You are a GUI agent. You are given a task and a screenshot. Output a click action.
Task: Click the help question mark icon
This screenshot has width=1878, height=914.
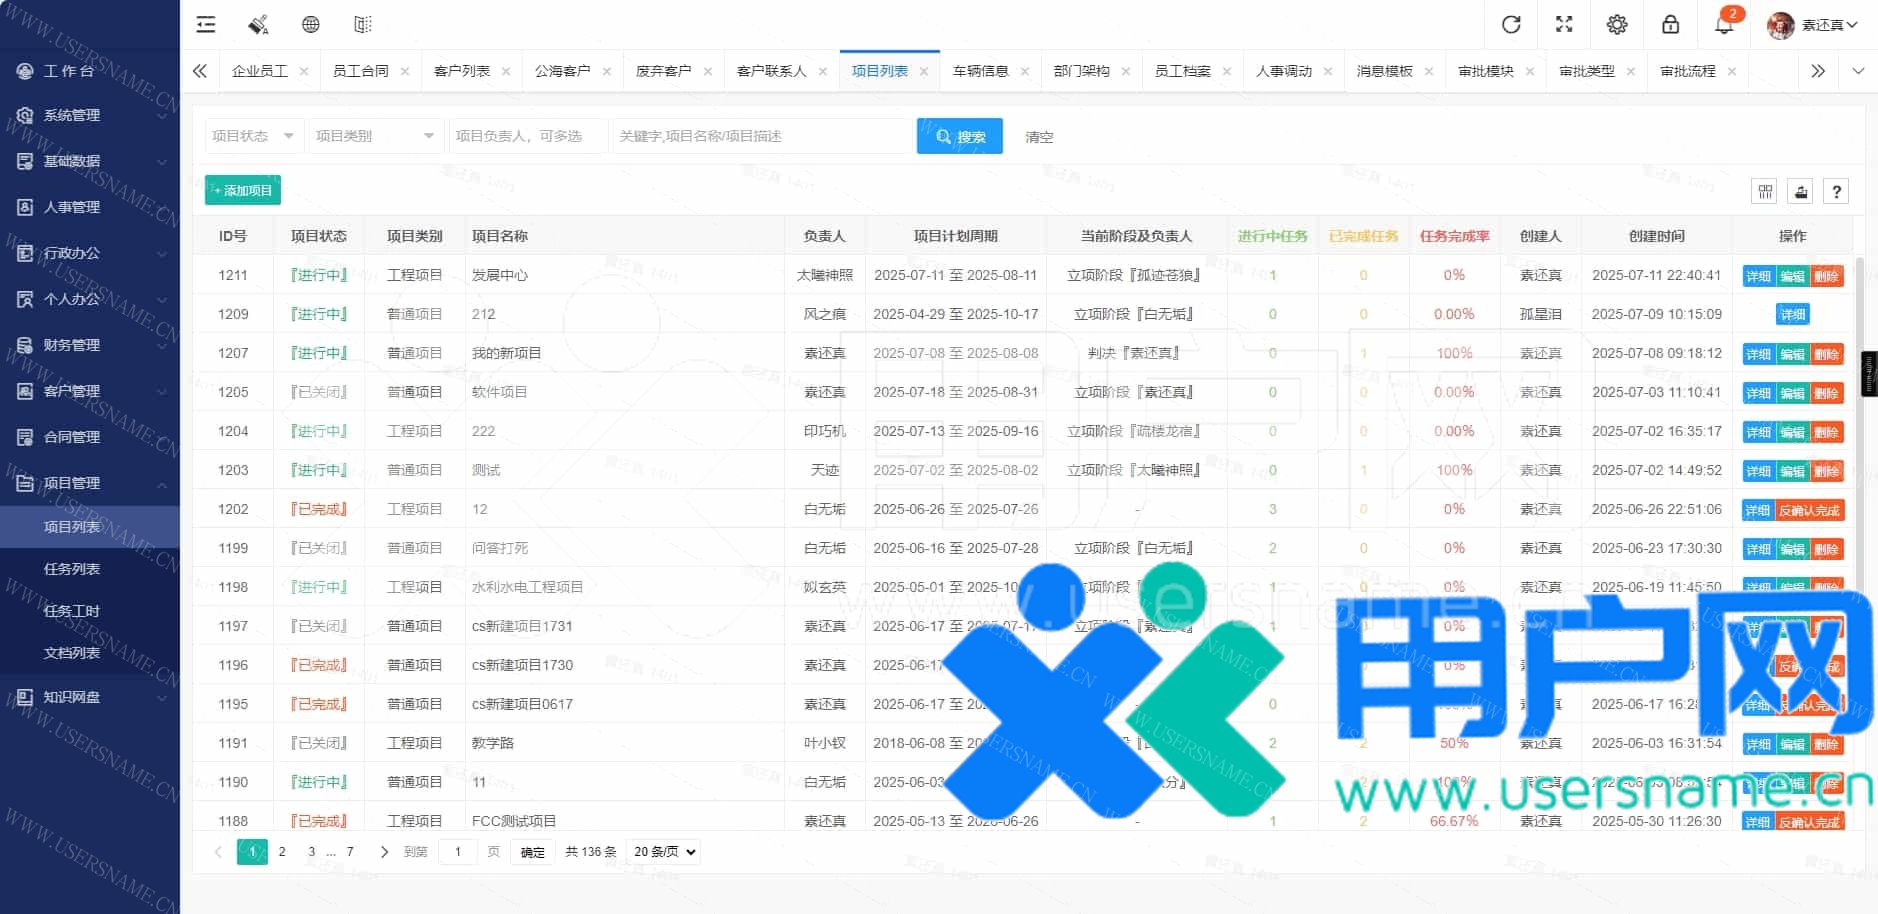coord(1836,192)
